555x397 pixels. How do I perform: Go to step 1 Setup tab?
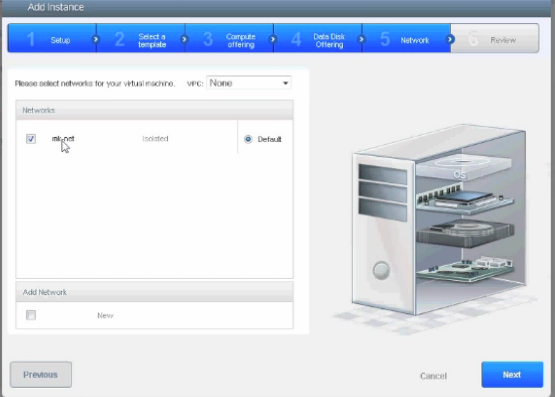click(x=52, y=39)
